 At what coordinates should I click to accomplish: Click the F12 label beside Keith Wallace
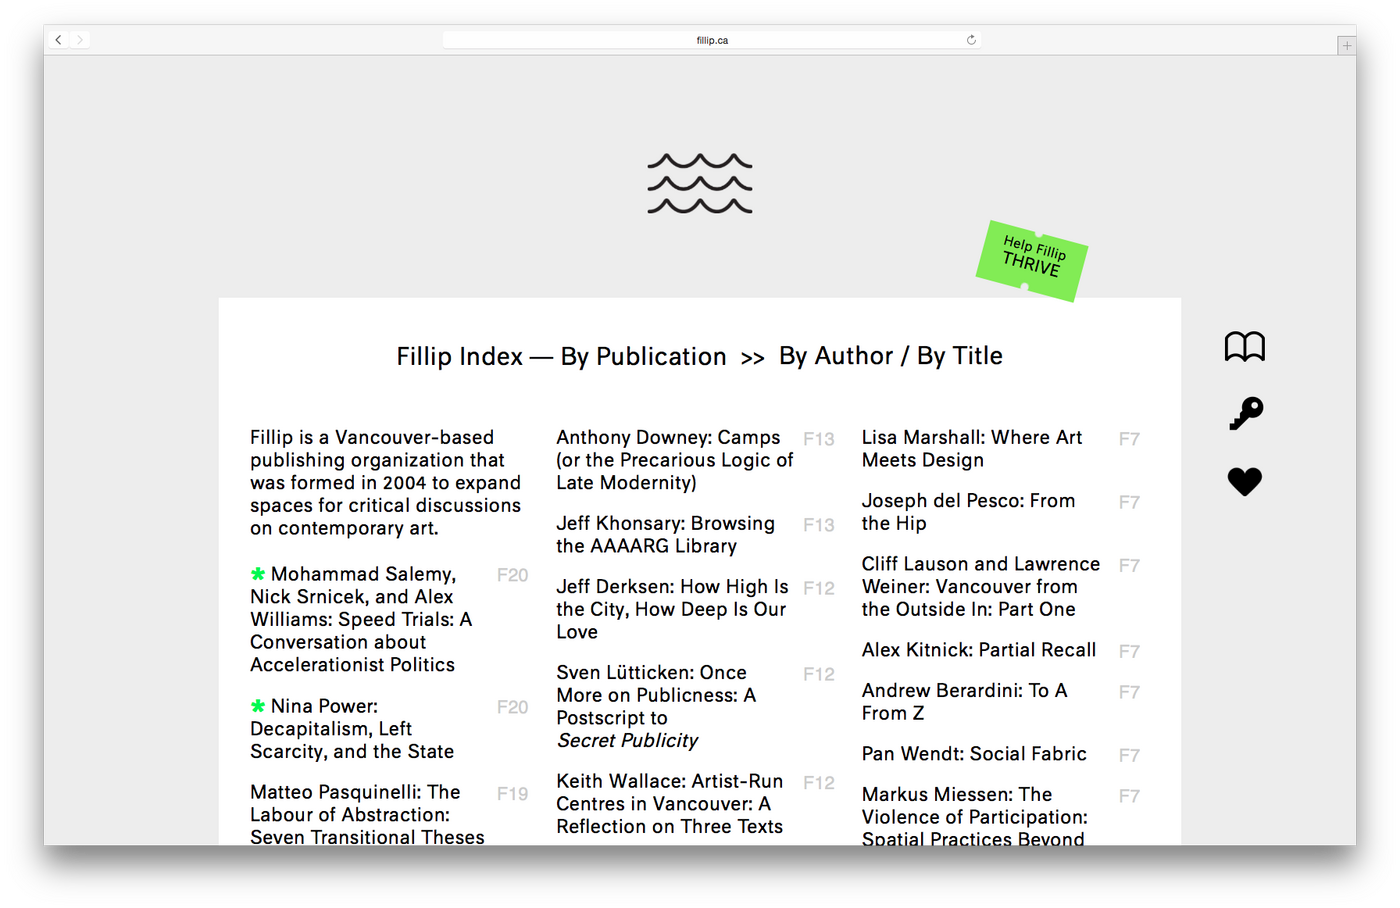(x=818, y=783)
